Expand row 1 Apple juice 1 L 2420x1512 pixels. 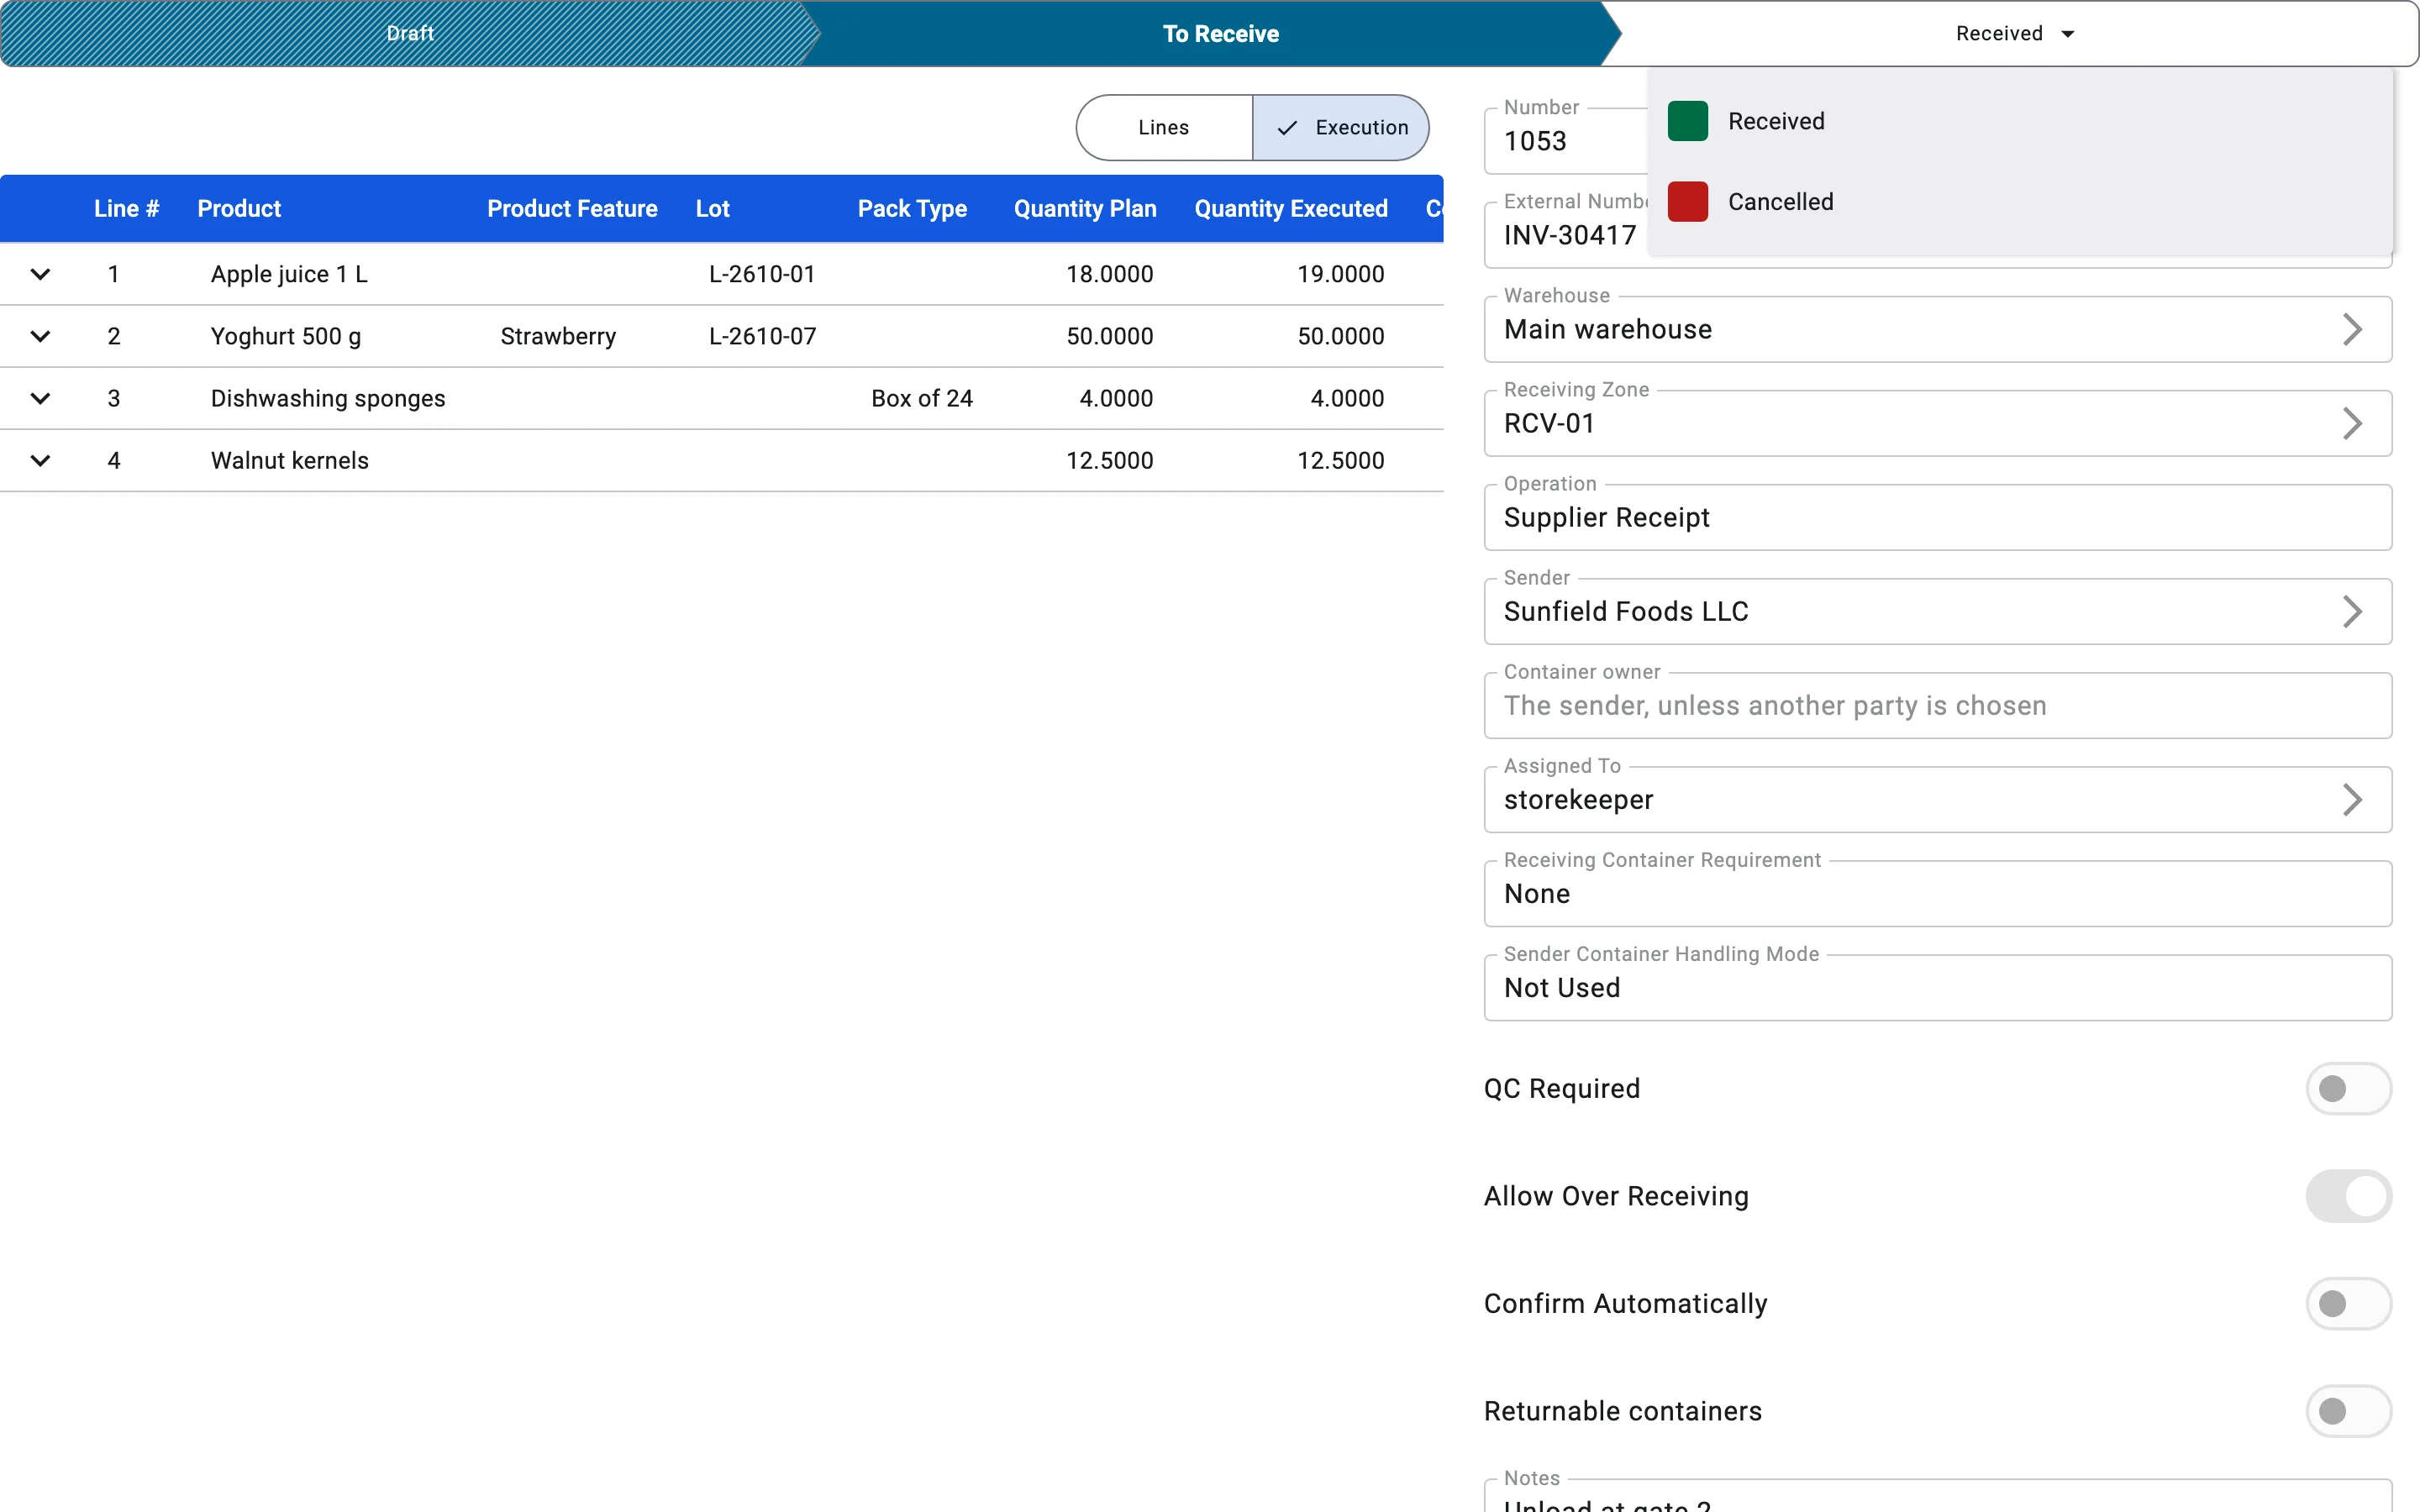pyautogui.click(x=40, y=274)
